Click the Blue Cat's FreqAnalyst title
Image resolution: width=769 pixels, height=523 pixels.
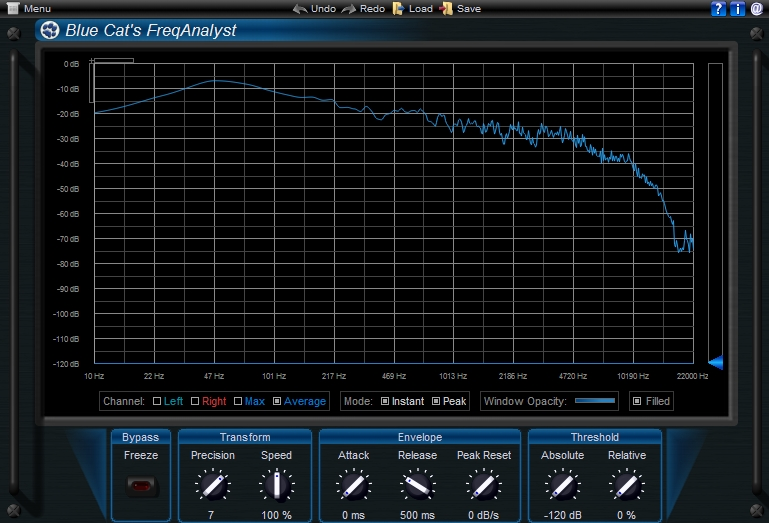tap(151, 30)
